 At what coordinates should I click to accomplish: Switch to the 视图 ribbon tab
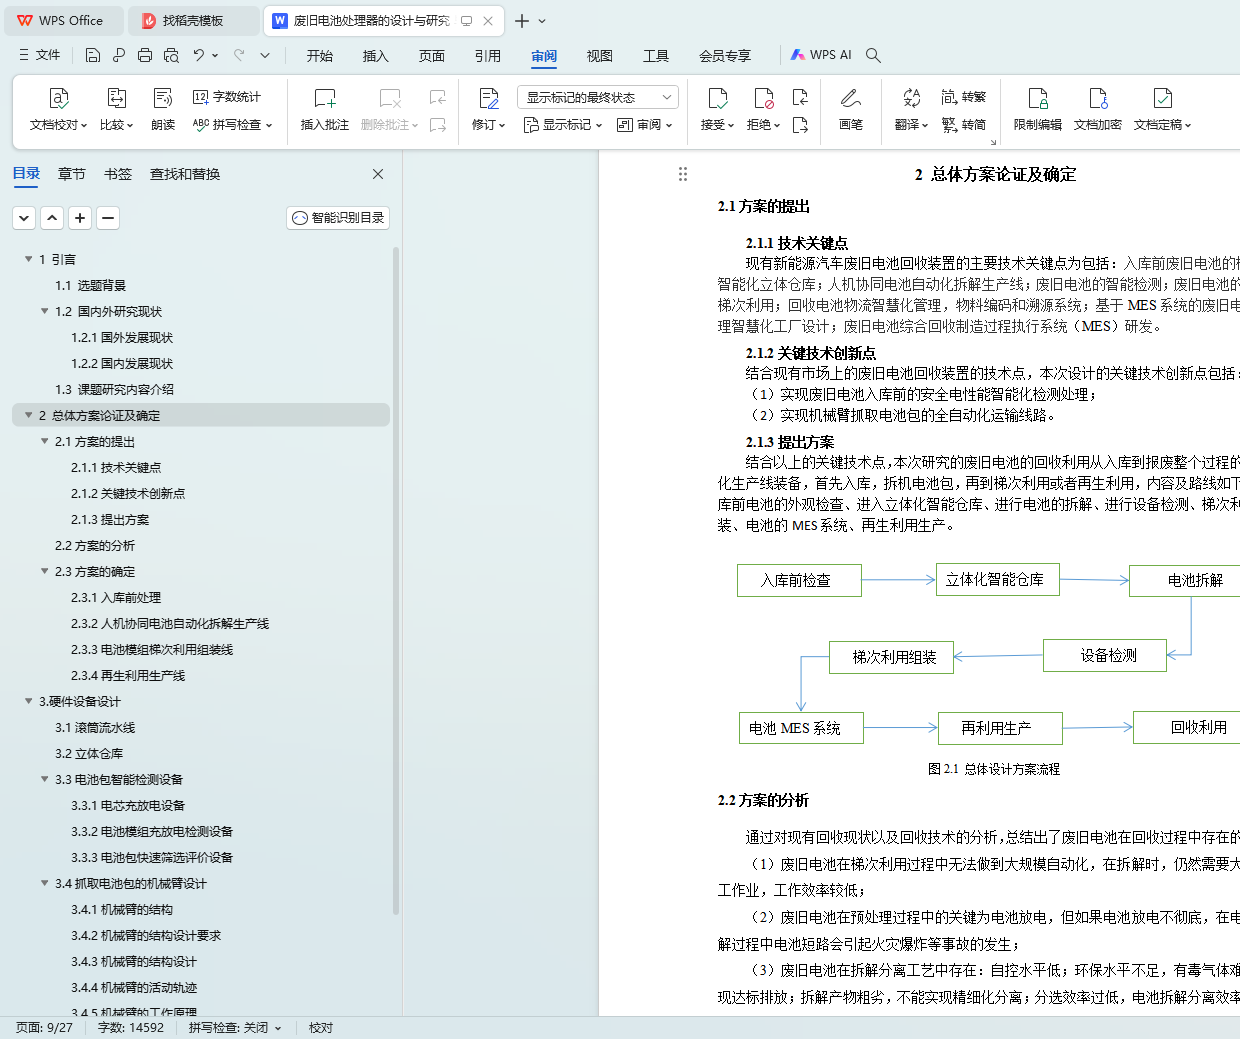click(x=600, y=56)
